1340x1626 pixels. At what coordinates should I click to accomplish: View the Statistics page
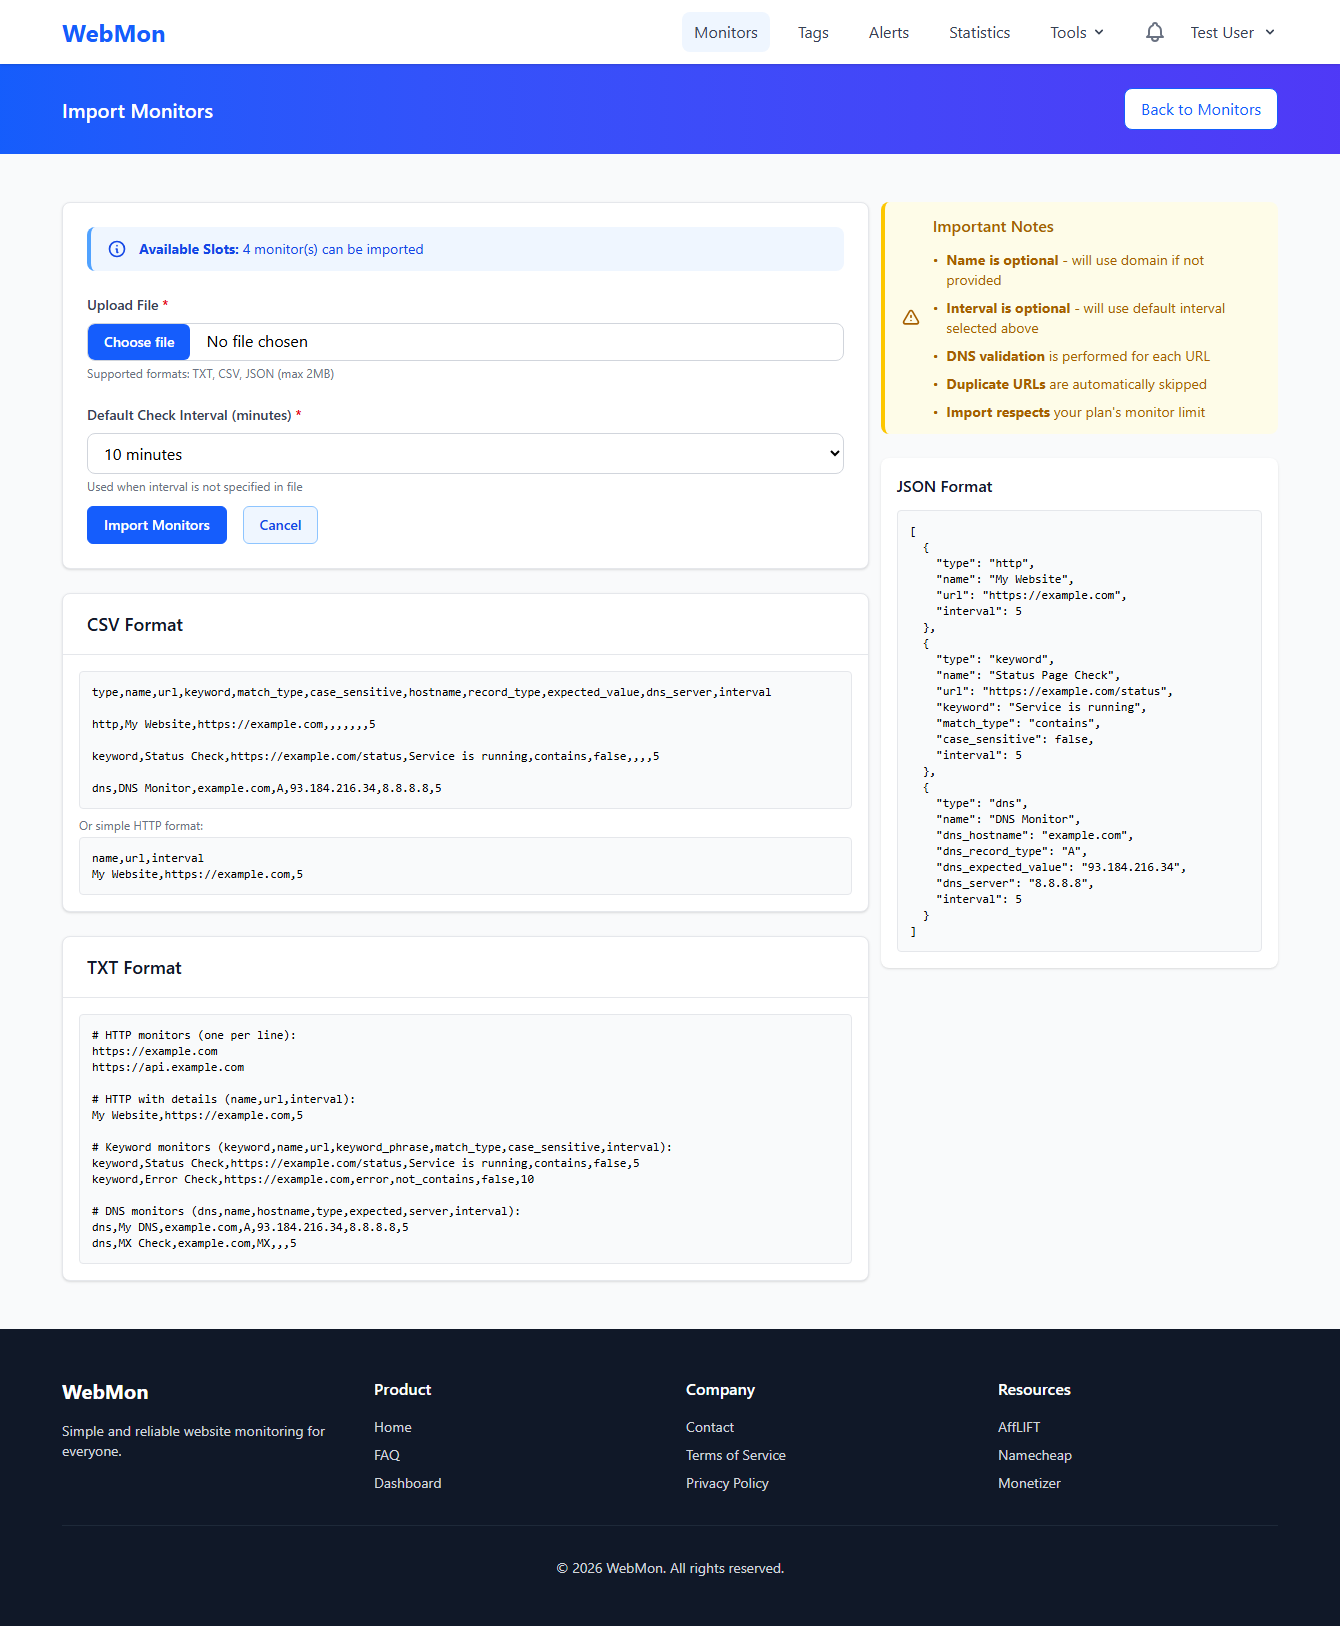click(x=979, y=32)
